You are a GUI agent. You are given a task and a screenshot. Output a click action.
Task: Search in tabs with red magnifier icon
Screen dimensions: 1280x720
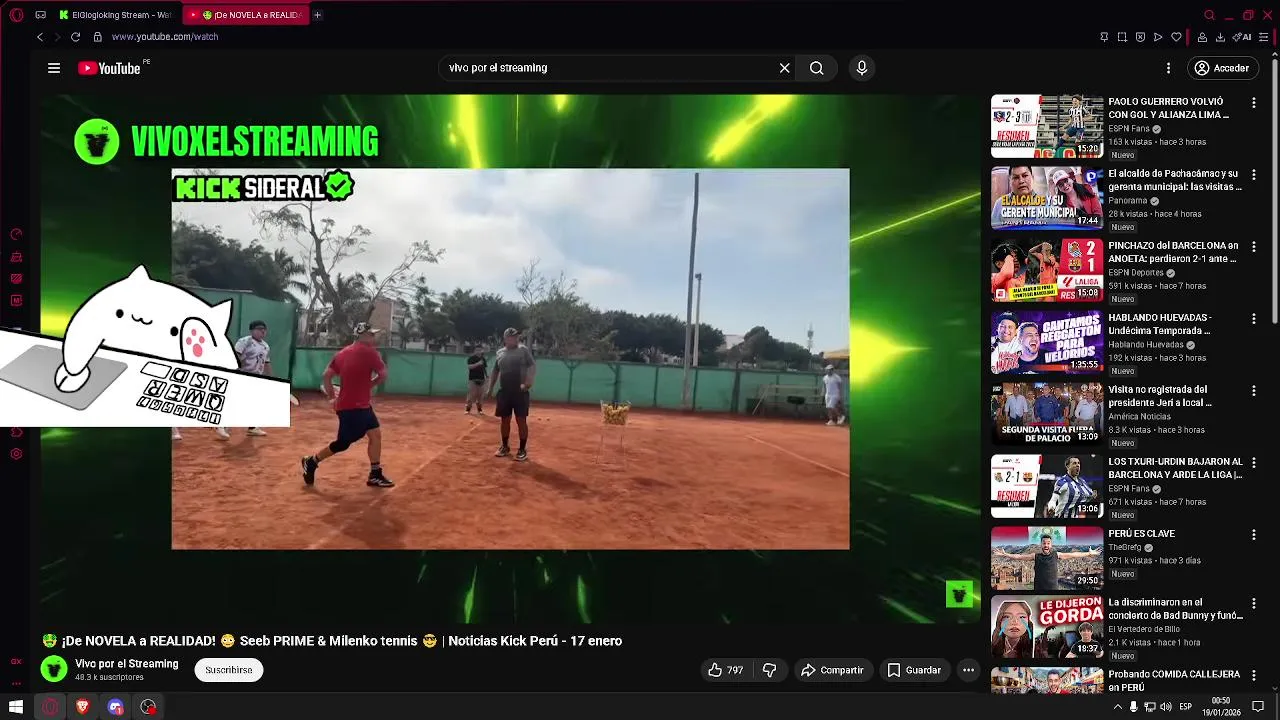click(1210, 15)
